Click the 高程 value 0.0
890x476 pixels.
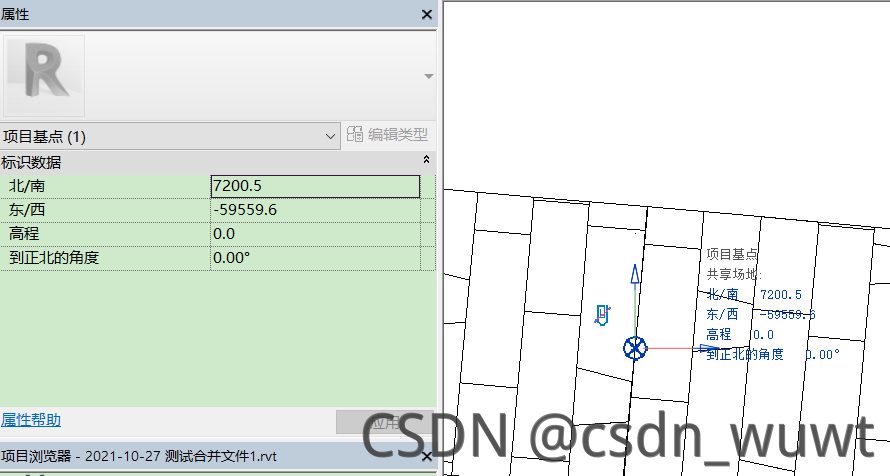[x=315, y=234]
